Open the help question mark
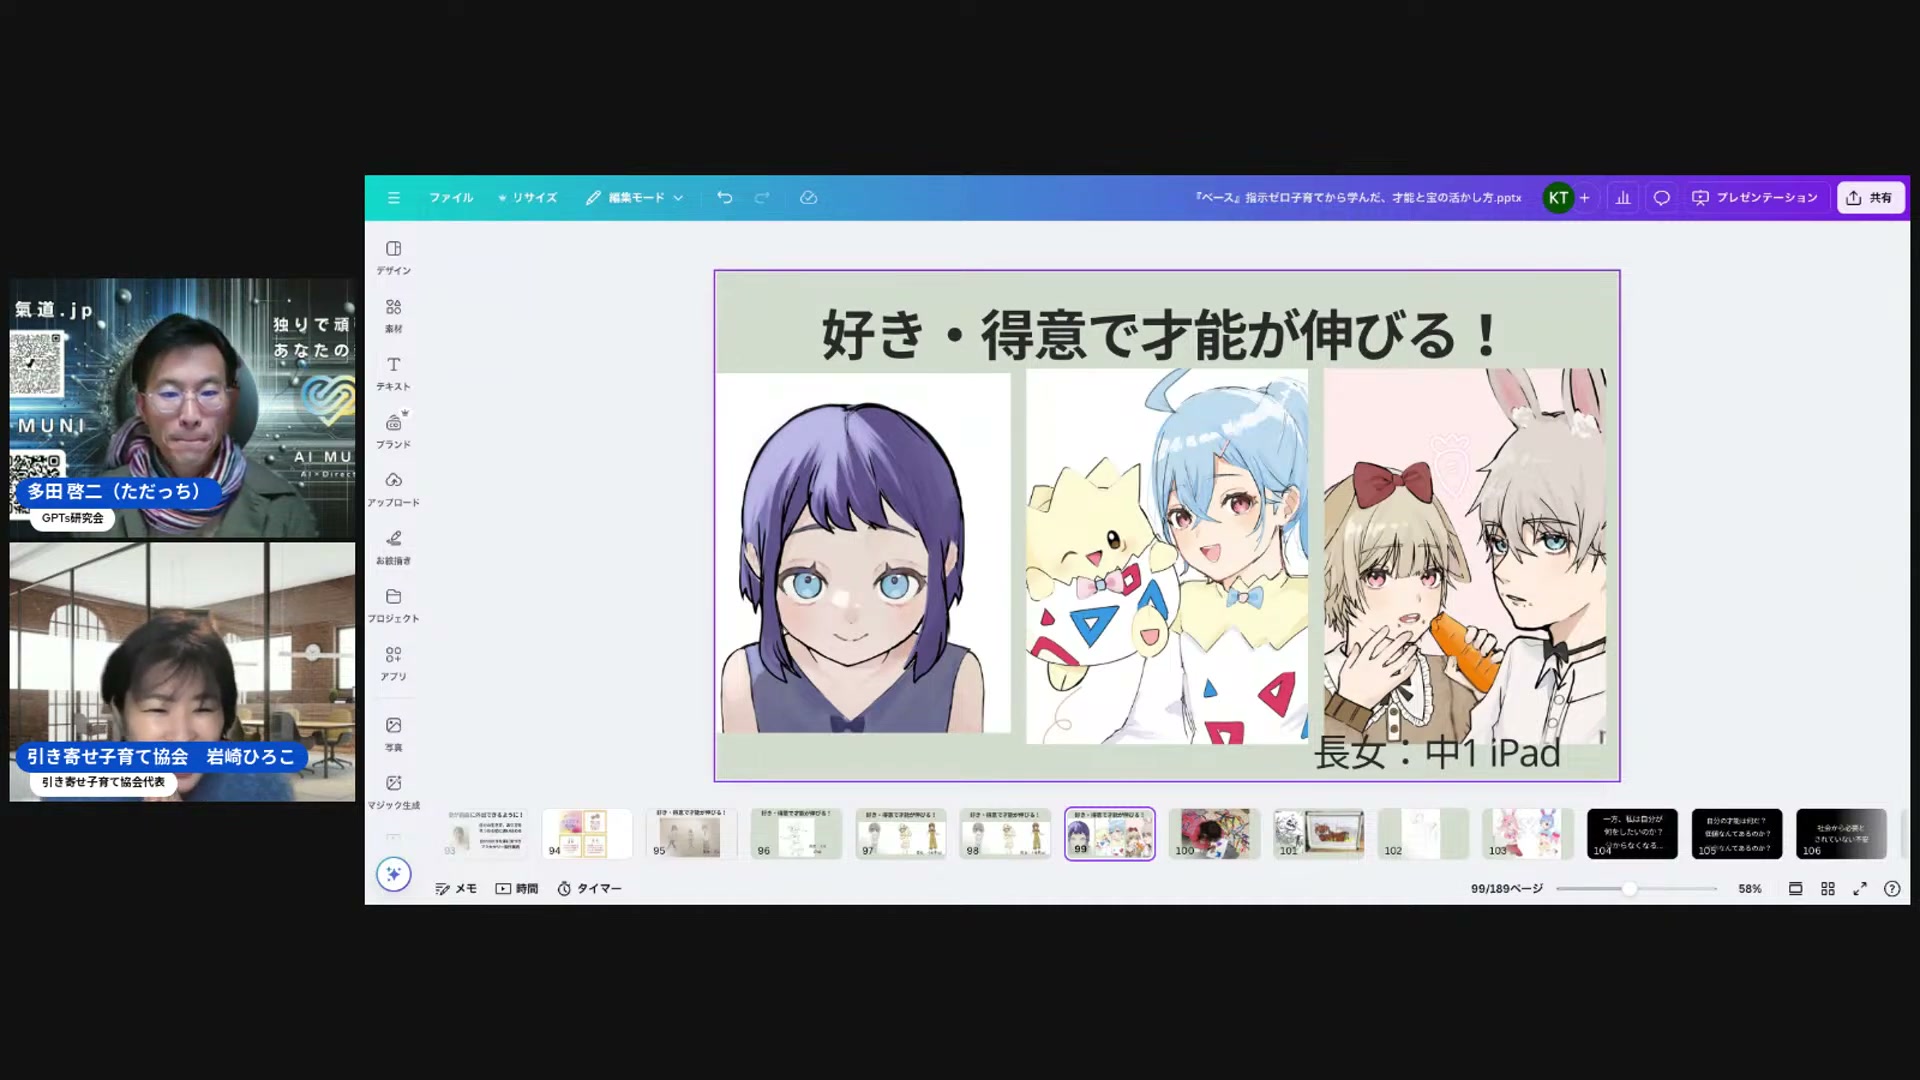 point(1892,888)
